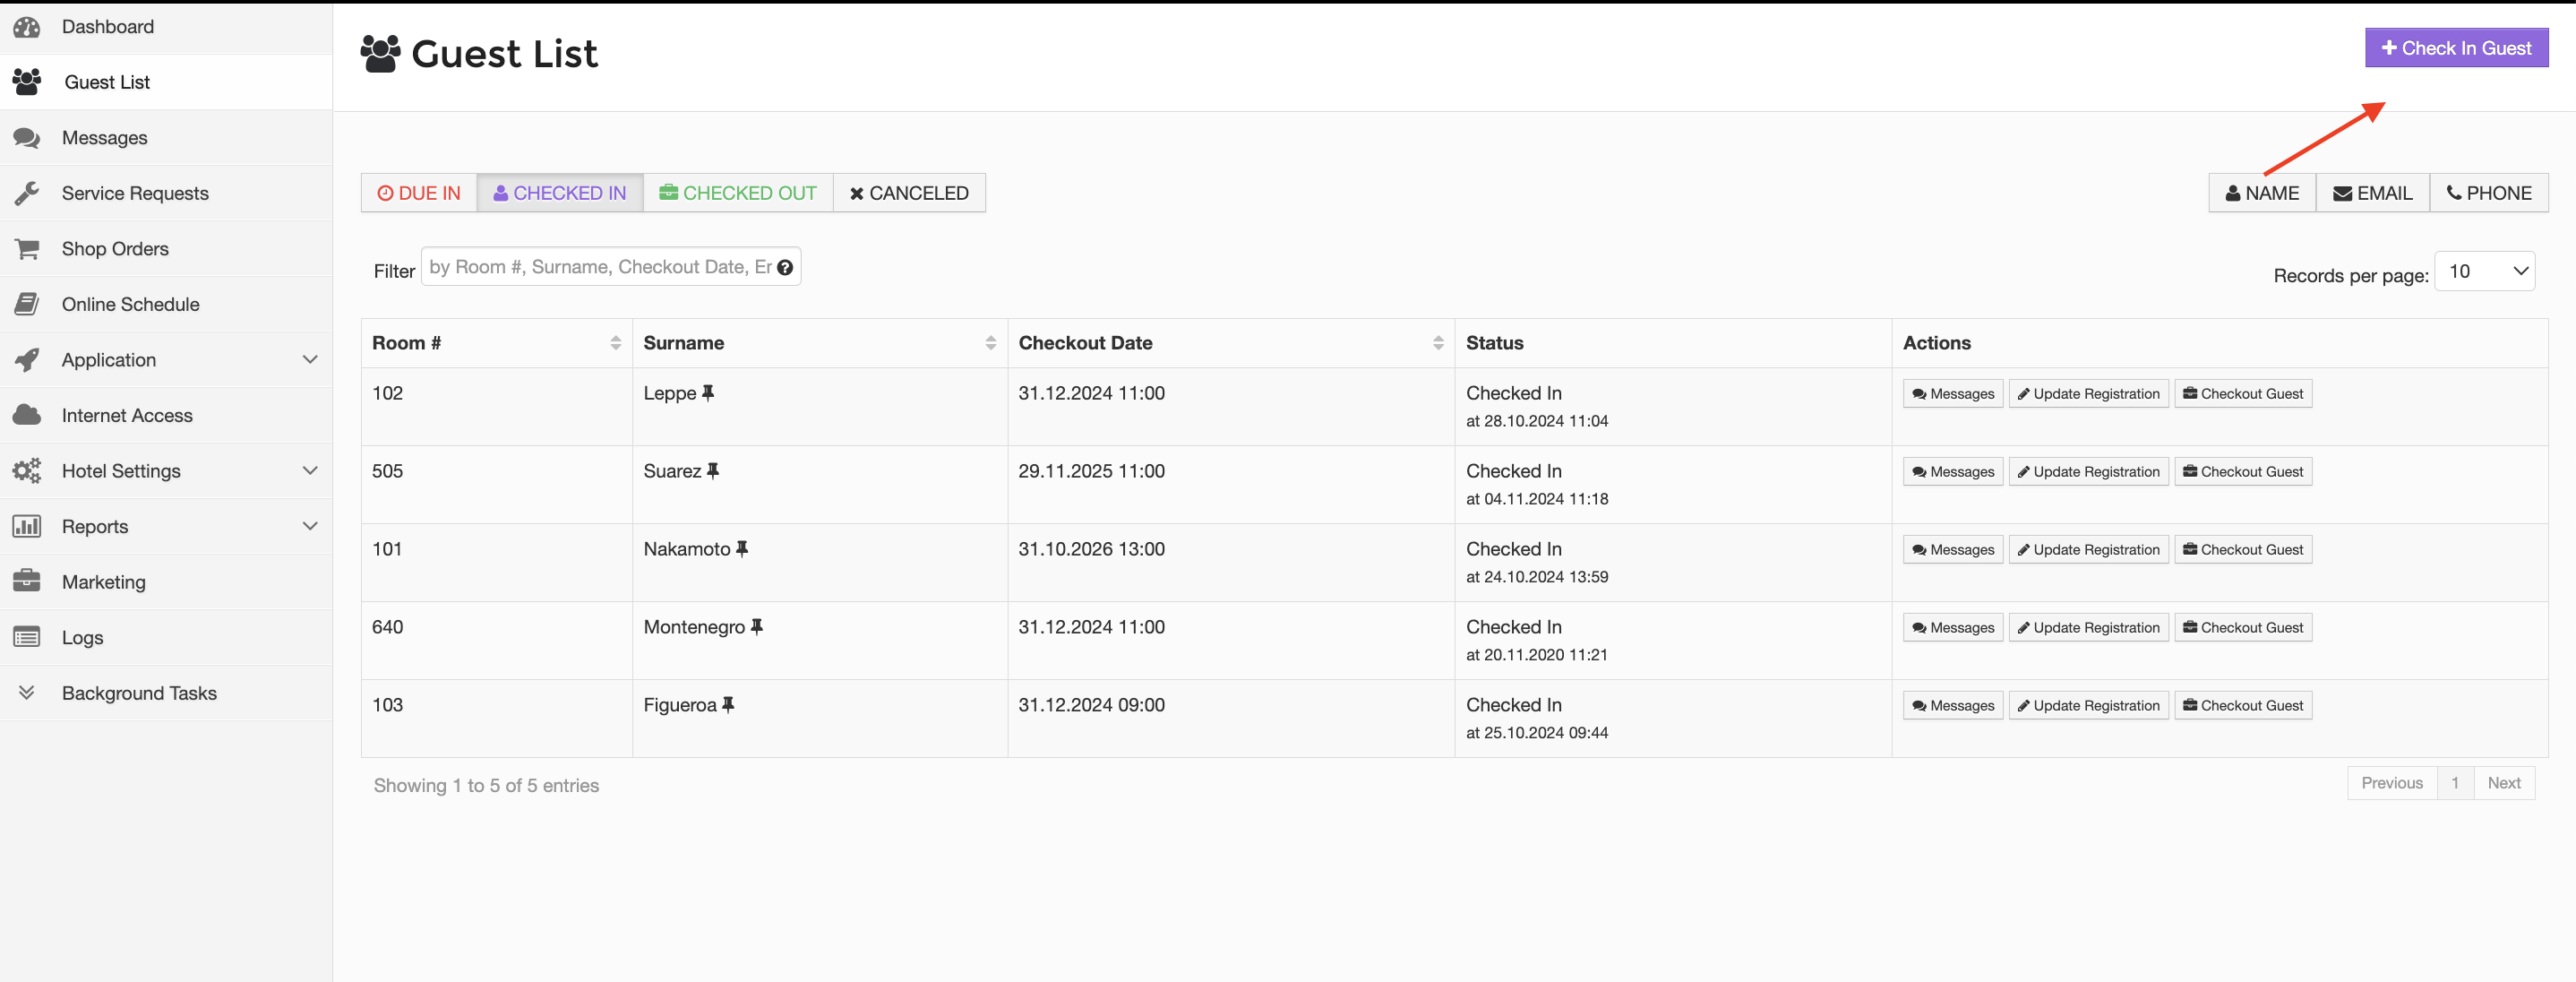Expand the Hotel Settings chevron

[x=310, y=471]
